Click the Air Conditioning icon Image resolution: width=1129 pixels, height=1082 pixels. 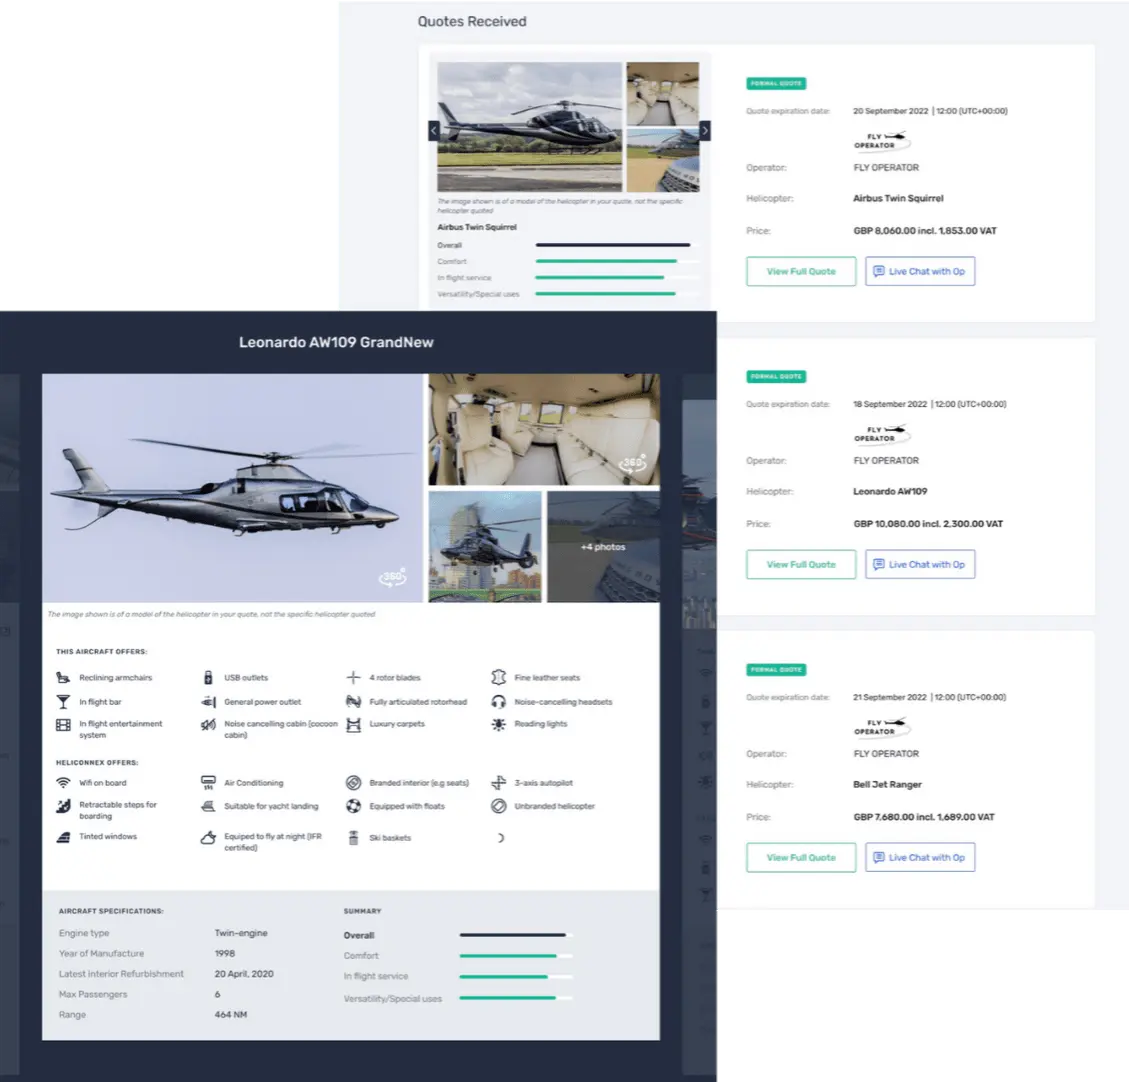pos(208,783)
